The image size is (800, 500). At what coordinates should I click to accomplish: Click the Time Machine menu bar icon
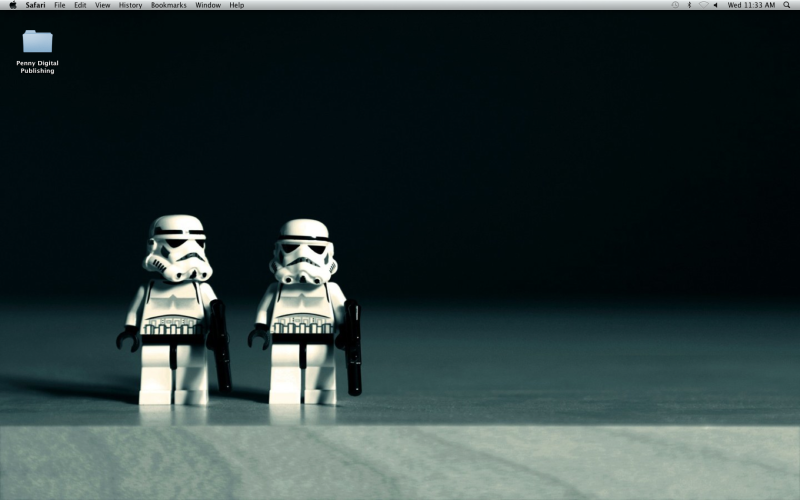[x=675, y=5]
